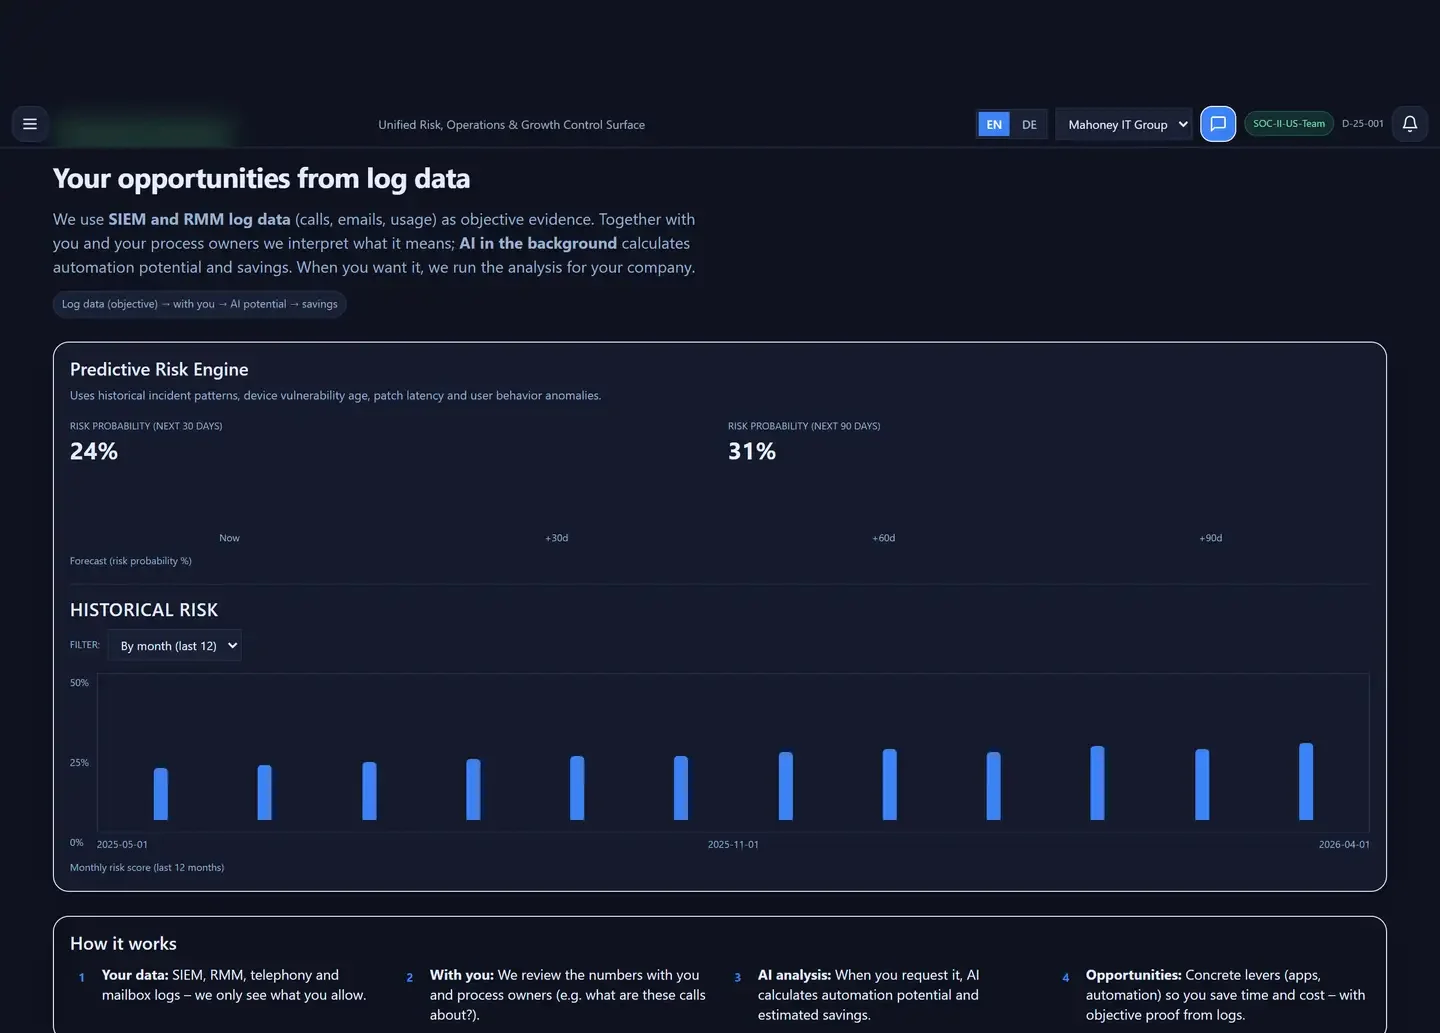1440x1033 pixels.
Task: Click the HISTORICAL RISK section title
Action: point(144,609)
